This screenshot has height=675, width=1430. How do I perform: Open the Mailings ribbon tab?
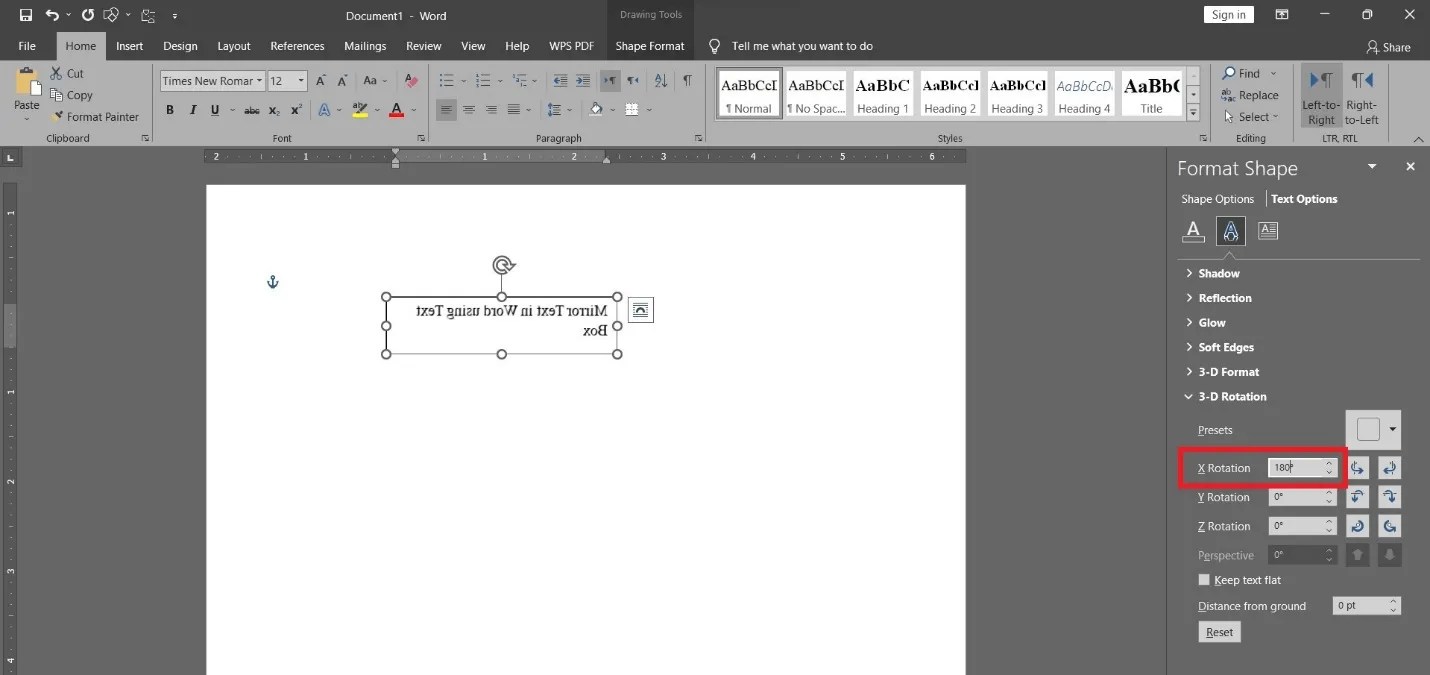[x=364, y=45]
